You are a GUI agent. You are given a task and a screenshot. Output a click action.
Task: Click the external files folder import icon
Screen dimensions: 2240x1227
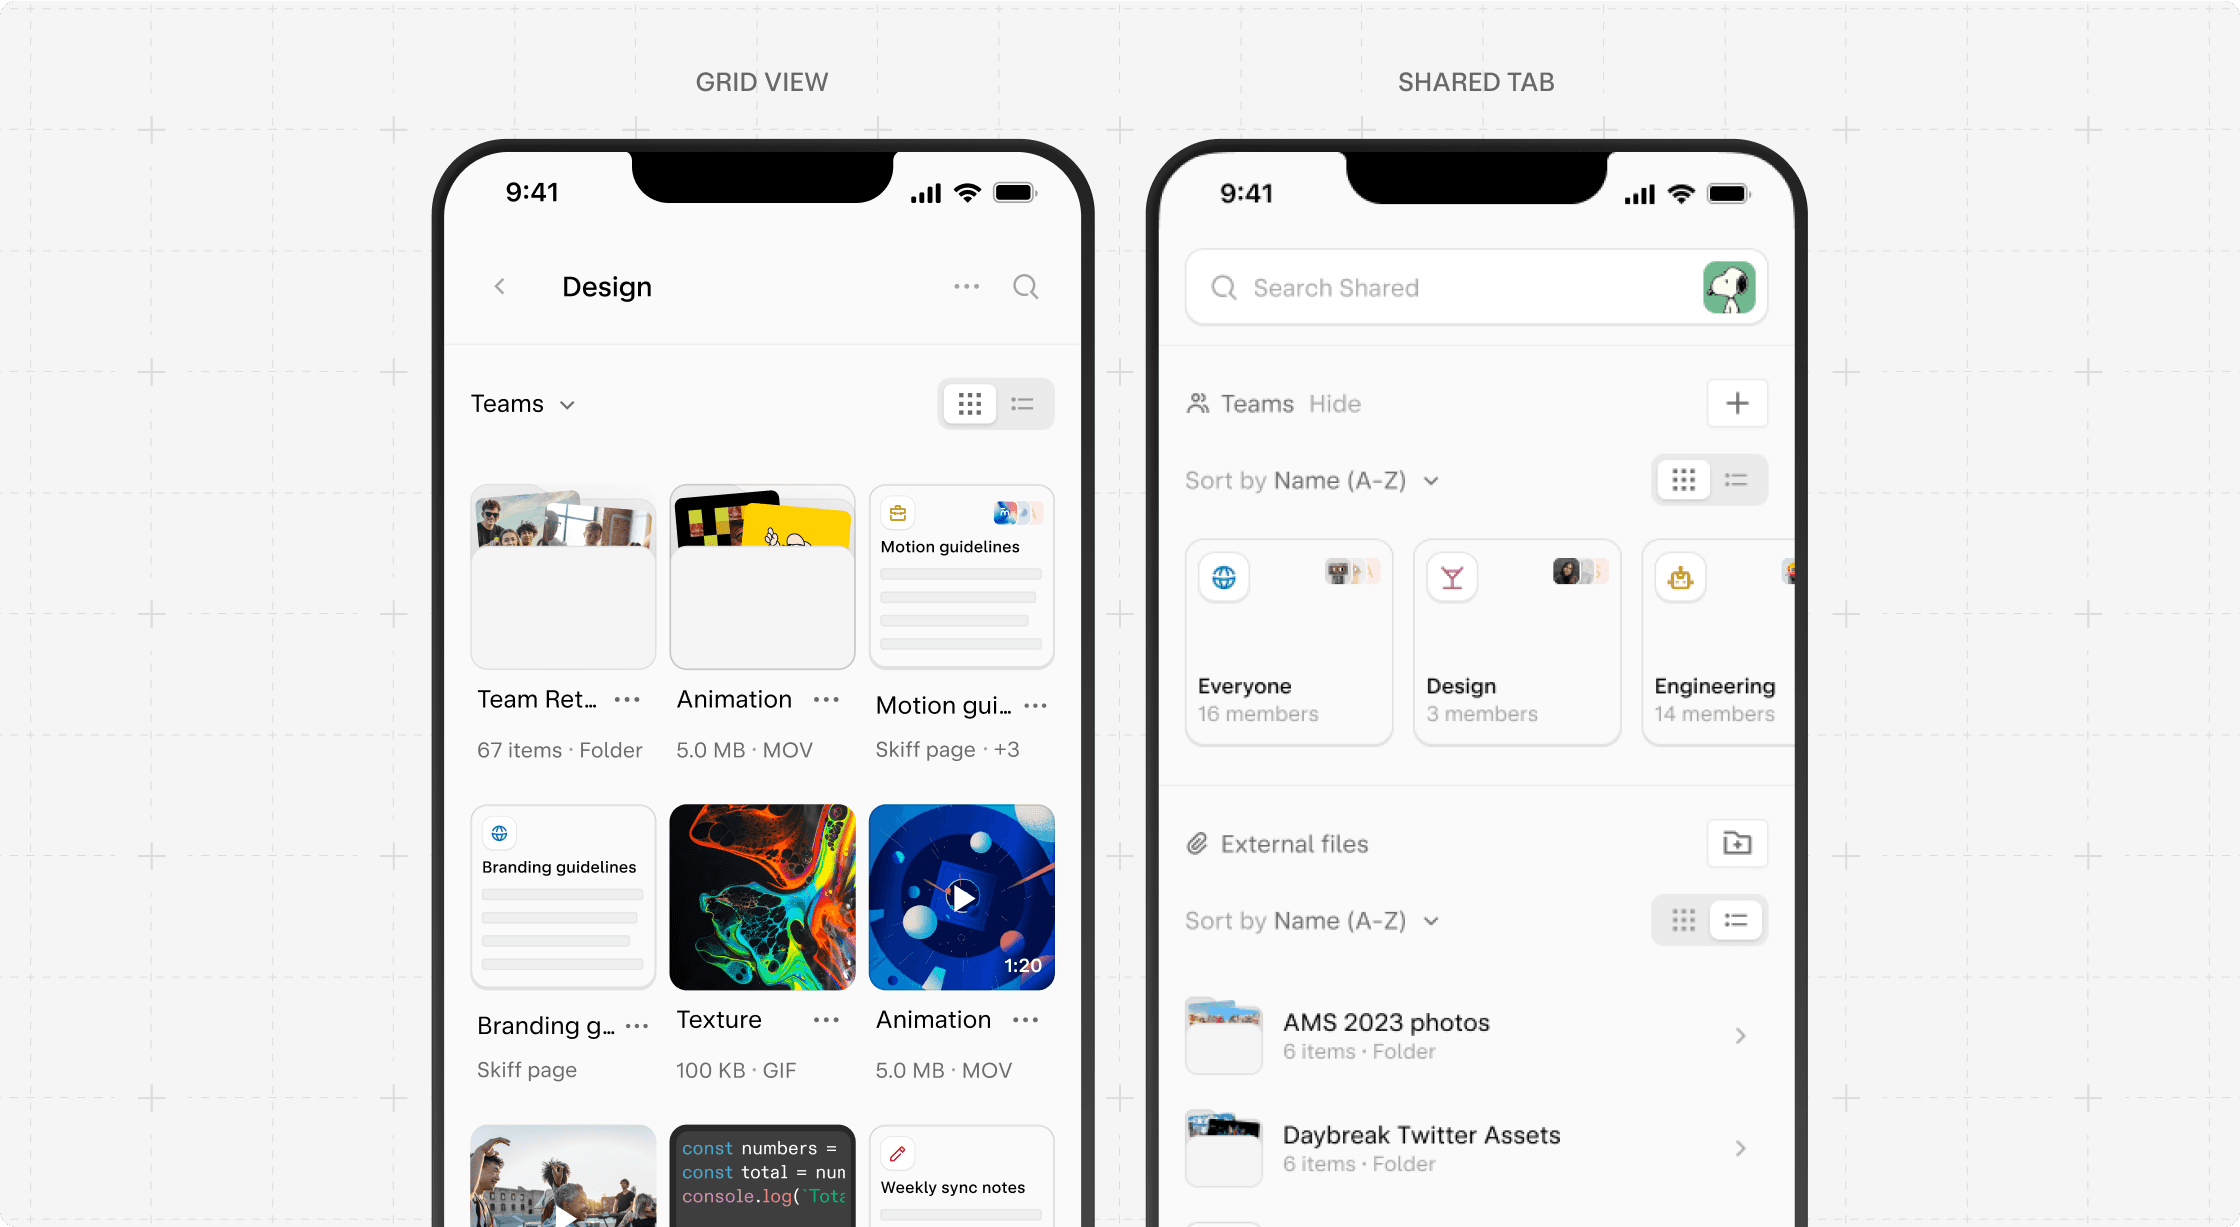pos(1737,843)
